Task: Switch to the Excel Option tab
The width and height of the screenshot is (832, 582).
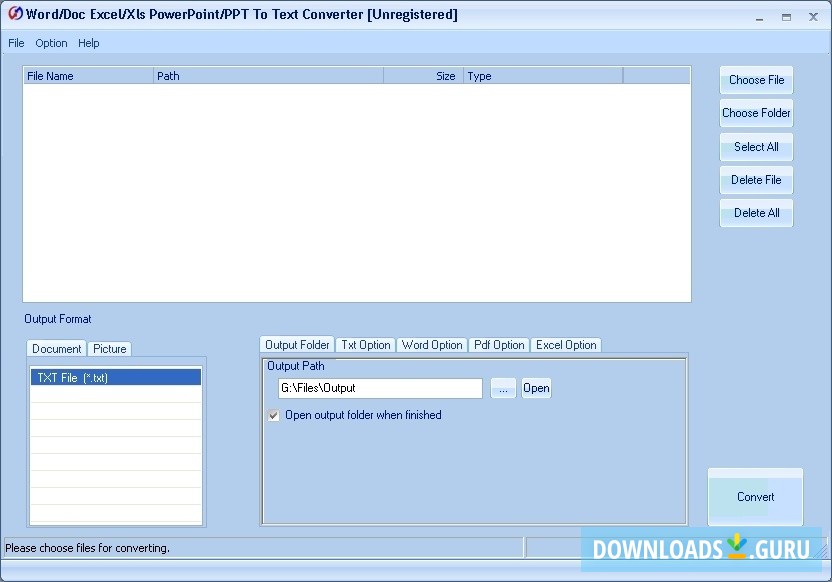Action: pyautogui.click(x=566, y=345)
